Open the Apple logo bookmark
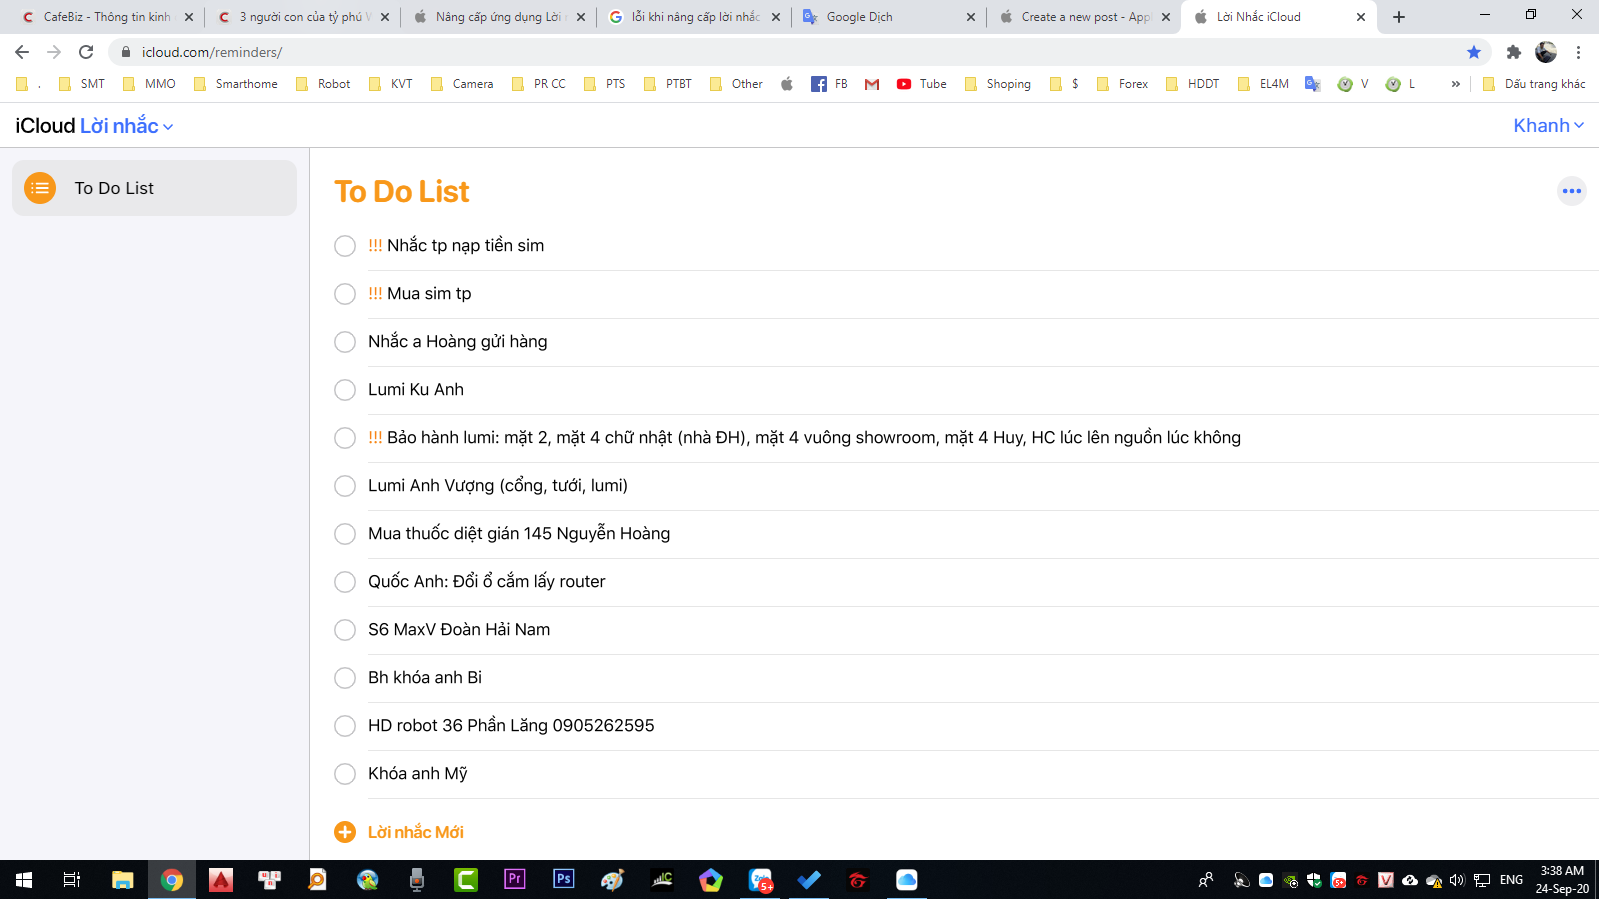 [x=787, y=84]
